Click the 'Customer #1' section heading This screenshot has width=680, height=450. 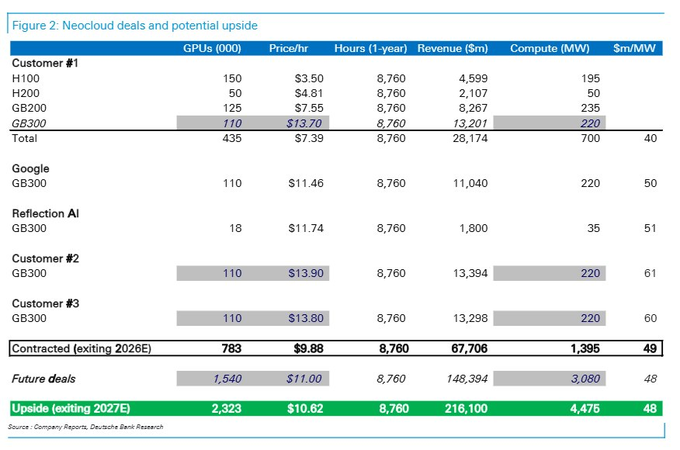pyautogui.click(x=45, y=63)
